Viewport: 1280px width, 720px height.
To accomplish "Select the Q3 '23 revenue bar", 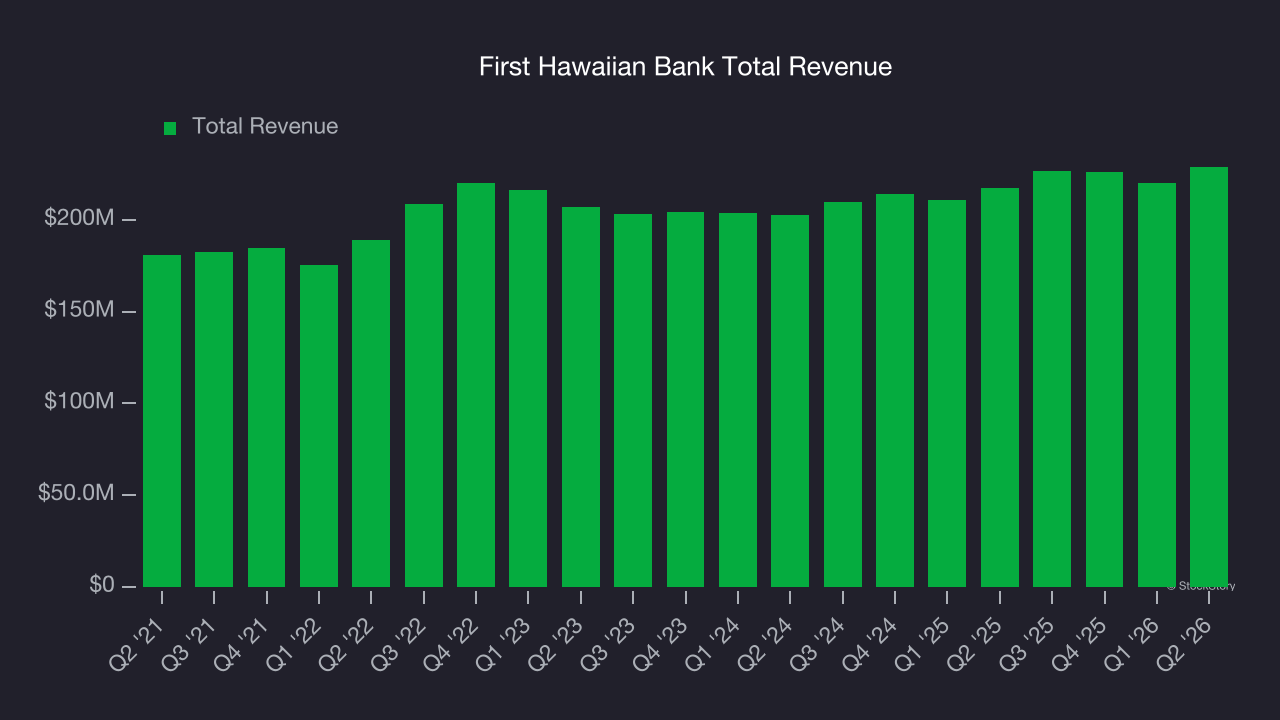I will (x=633, y=400).
